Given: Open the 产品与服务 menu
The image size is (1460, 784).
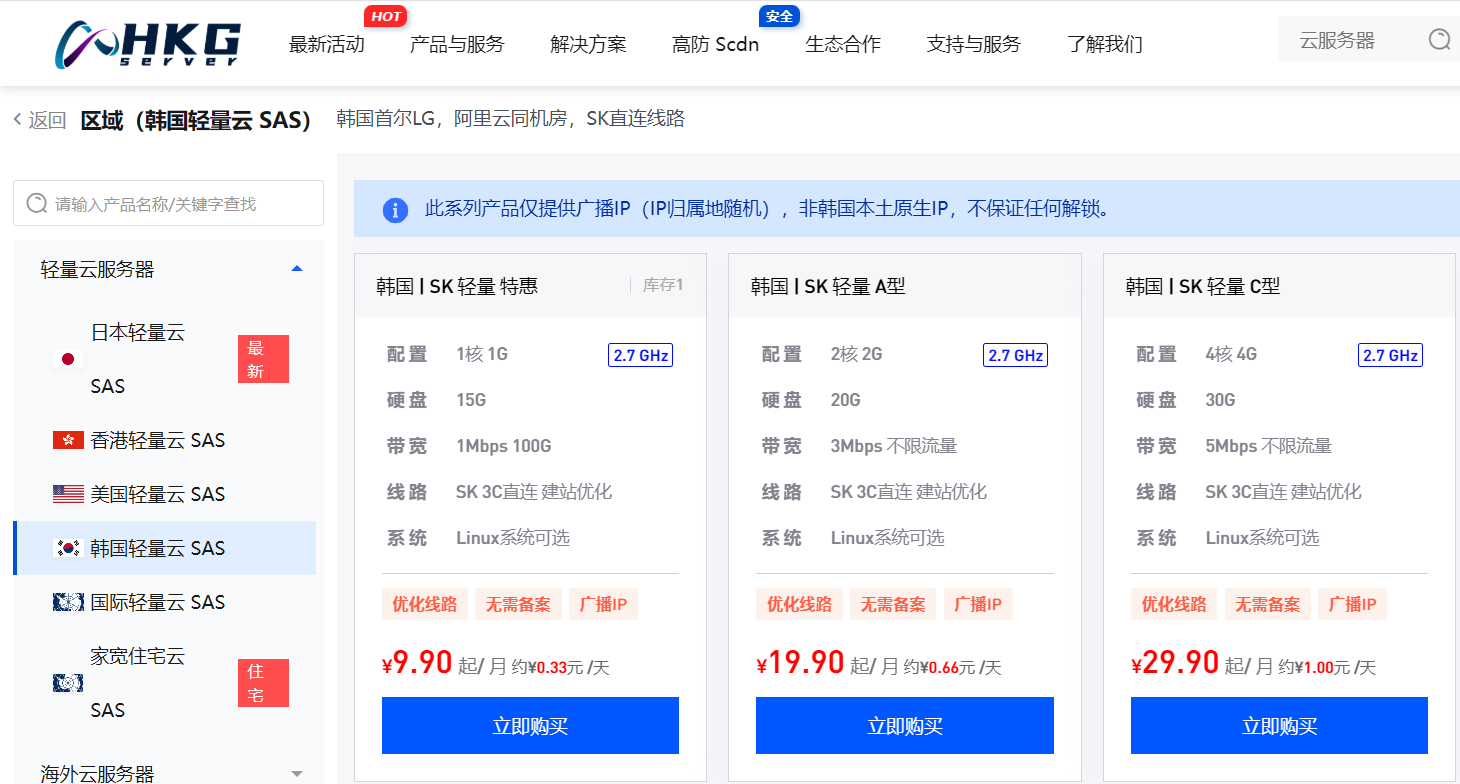Looking at the screenshot, I should (x=457, y=44).
